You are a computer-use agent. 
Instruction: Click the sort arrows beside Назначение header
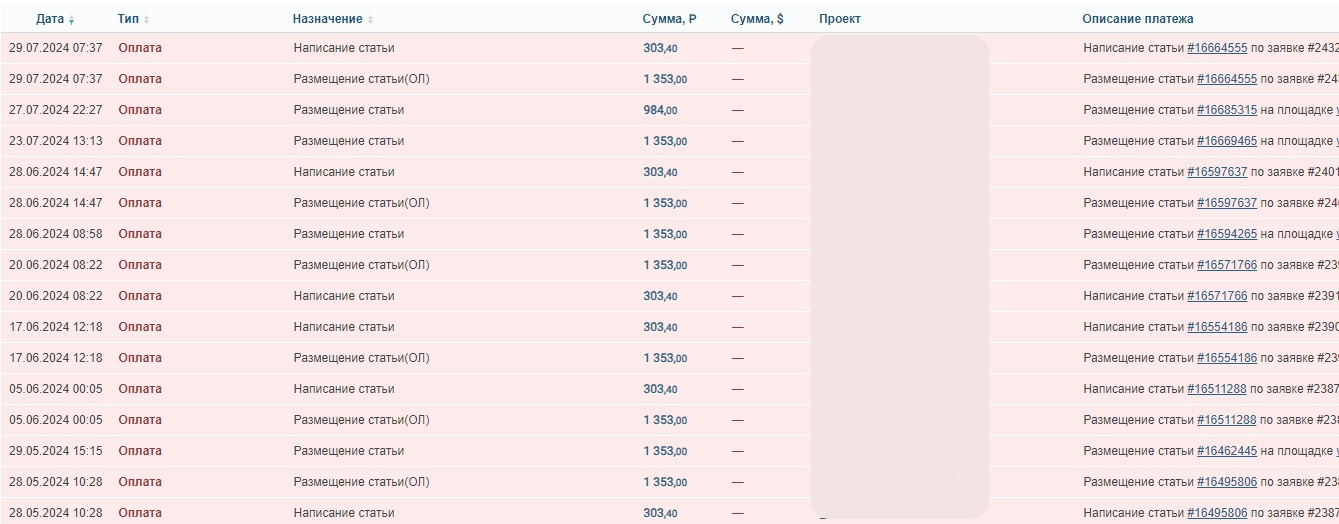(371, 20)
